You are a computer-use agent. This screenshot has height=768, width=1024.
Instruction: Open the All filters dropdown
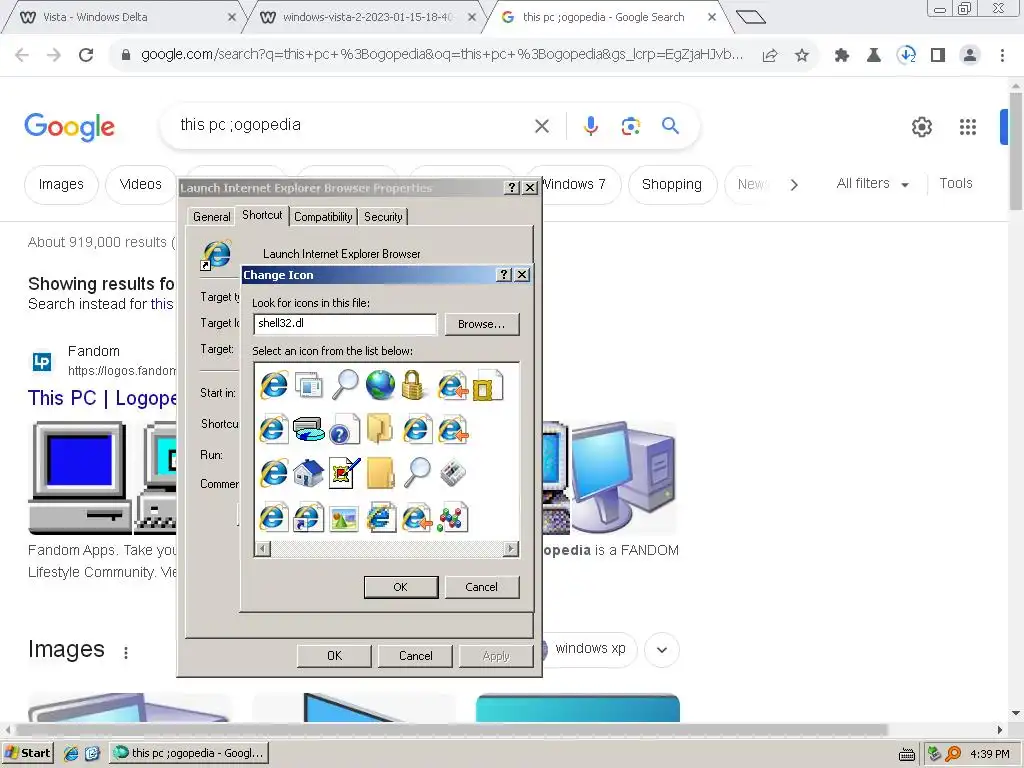click(x=872, y=184)
